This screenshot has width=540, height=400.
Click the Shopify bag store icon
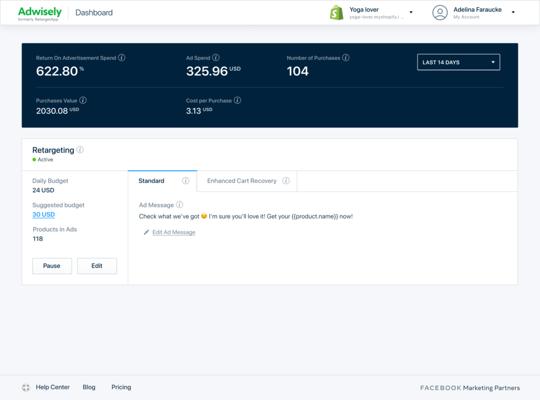336,13
